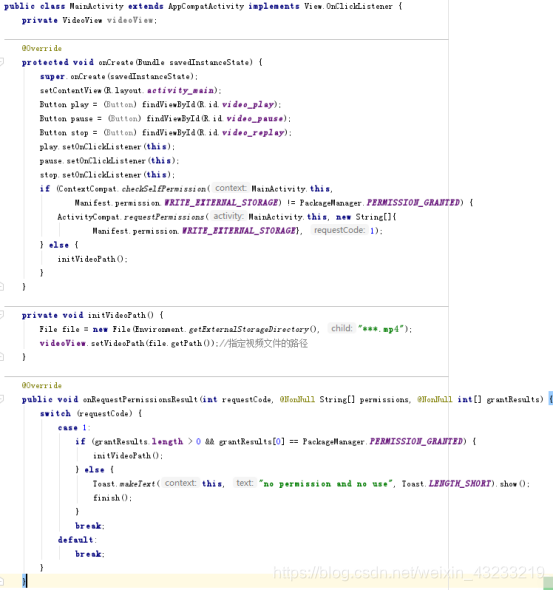The width and height of the screenshot is (554, 591).
Task: Click 'Button stop' variable declaration
Action: 64,133
